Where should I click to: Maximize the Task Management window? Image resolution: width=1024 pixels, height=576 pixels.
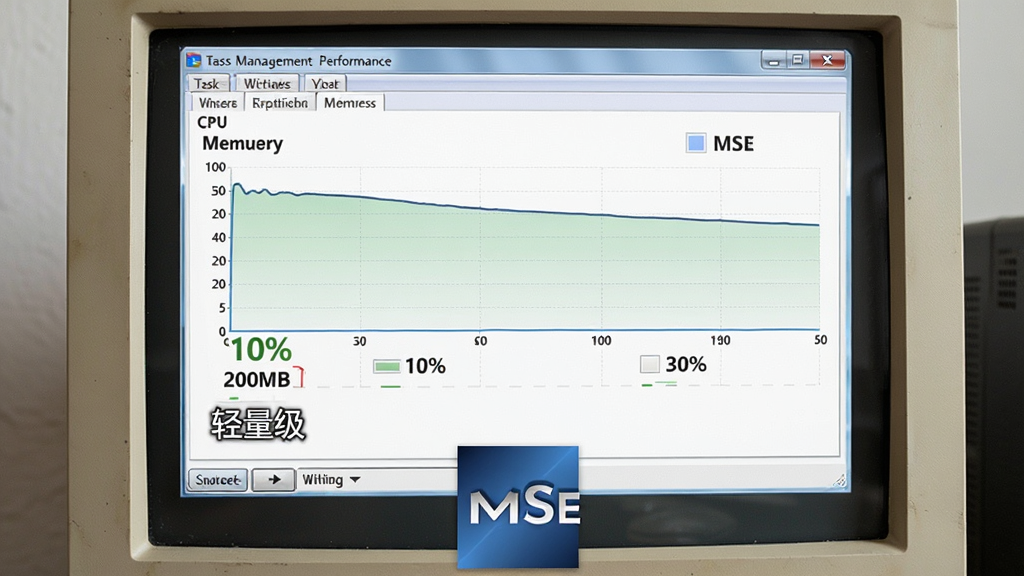[x=797, y=61]
